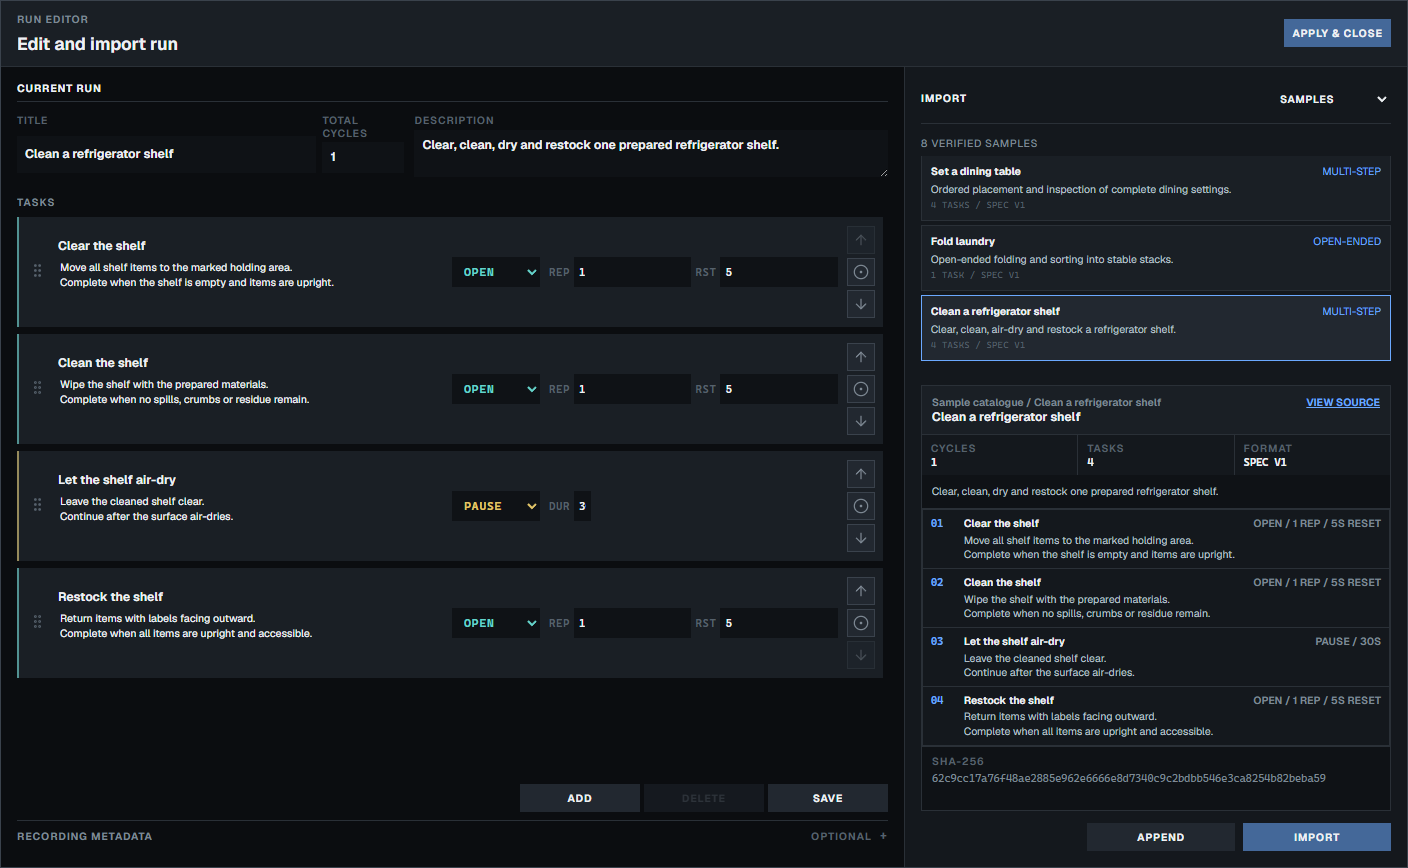Save the current run
This screenshot has height=868, width=1408.
pos(828,798)
